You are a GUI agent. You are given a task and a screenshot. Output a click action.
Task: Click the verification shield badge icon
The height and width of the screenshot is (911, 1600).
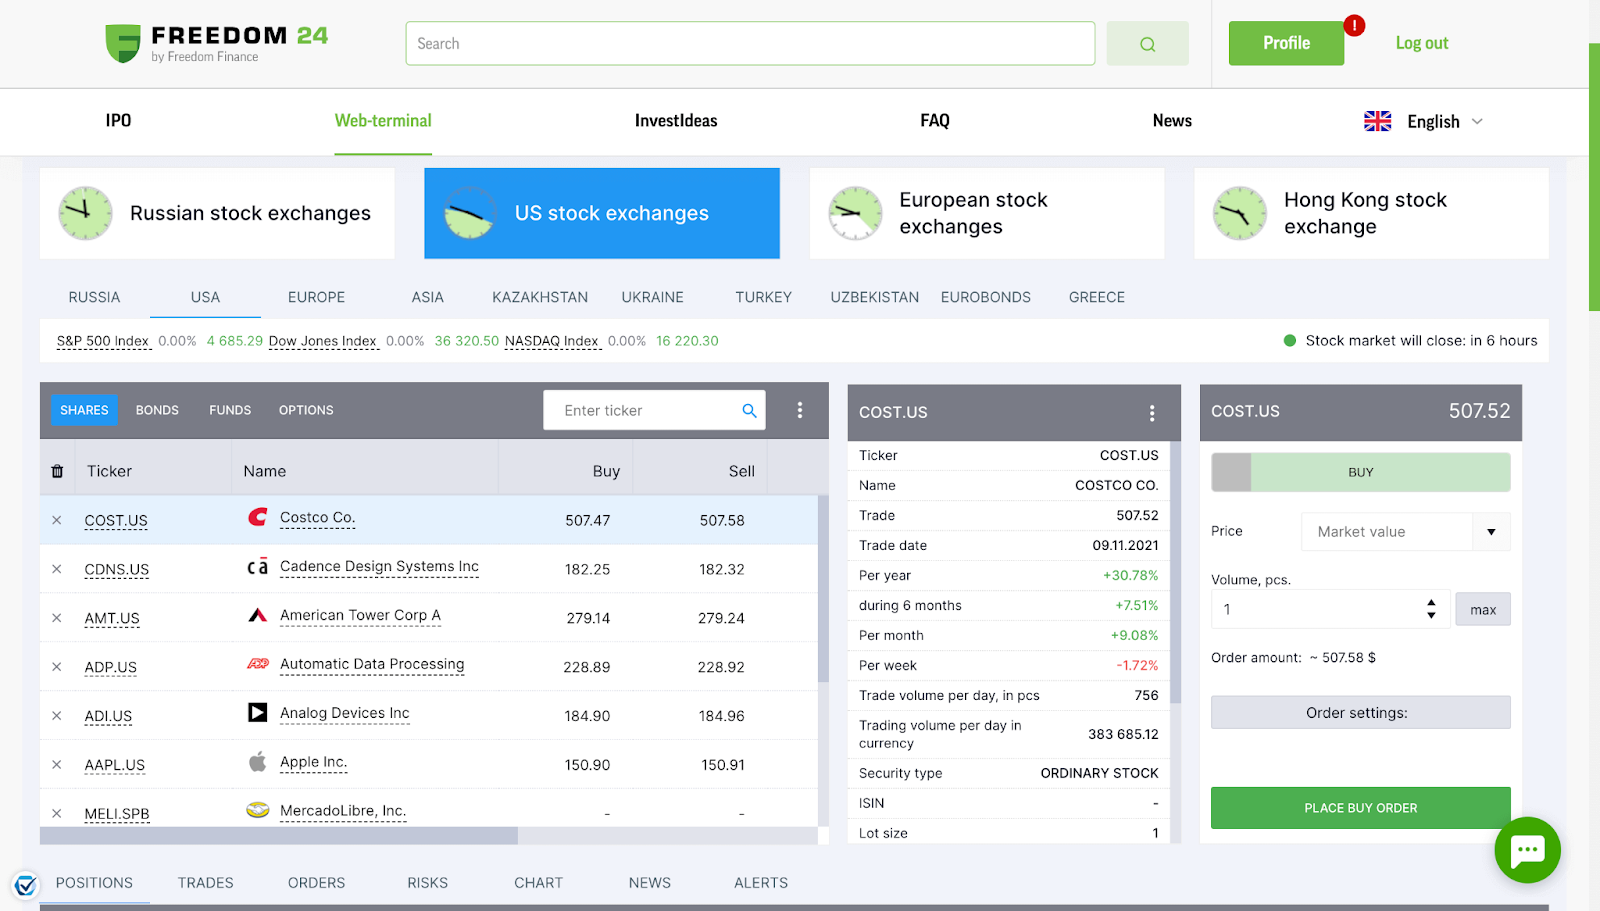26,885
